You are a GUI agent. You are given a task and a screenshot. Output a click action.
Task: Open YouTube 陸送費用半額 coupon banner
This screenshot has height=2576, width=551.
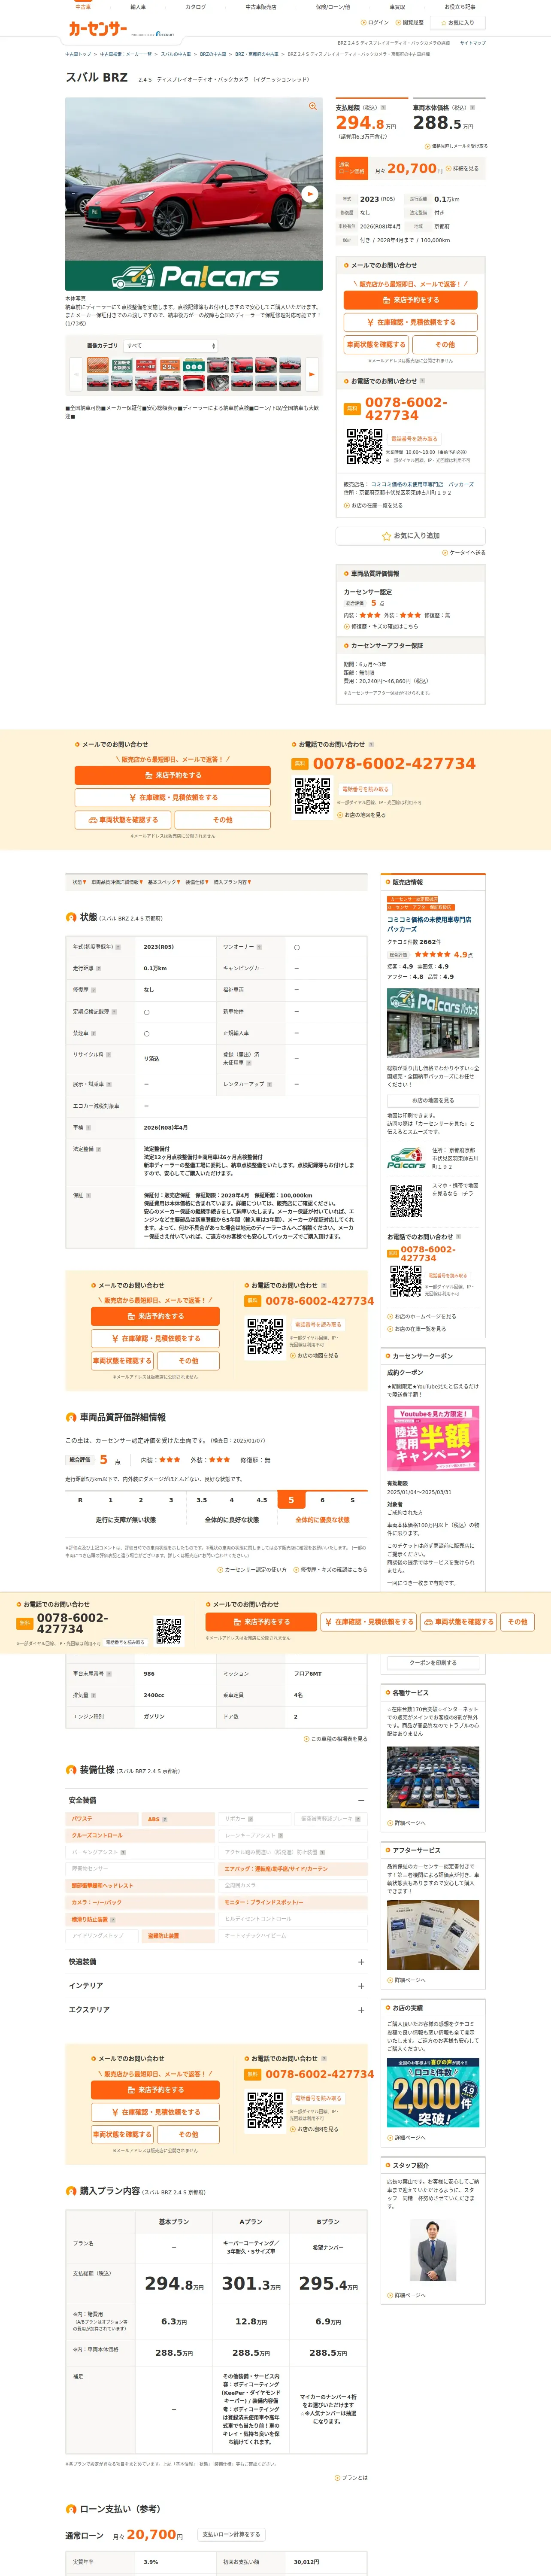point(432,1438)
